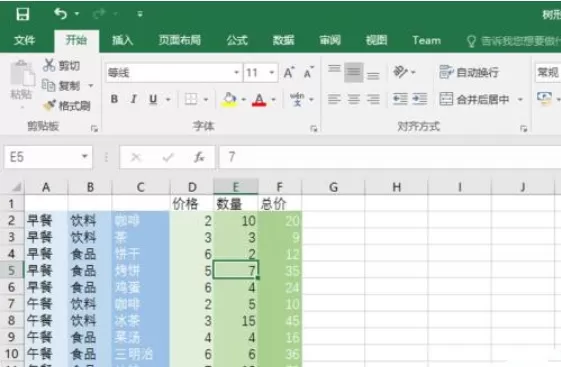Image resolution: width=561 pixels, height=367 pixels.
Task: Click the Middle Align icon
Action: tap(353, 72)
